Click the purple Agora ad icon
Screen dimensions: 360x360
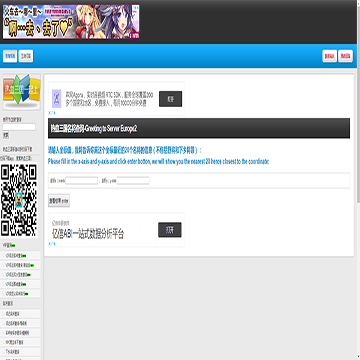pos(57,99)
